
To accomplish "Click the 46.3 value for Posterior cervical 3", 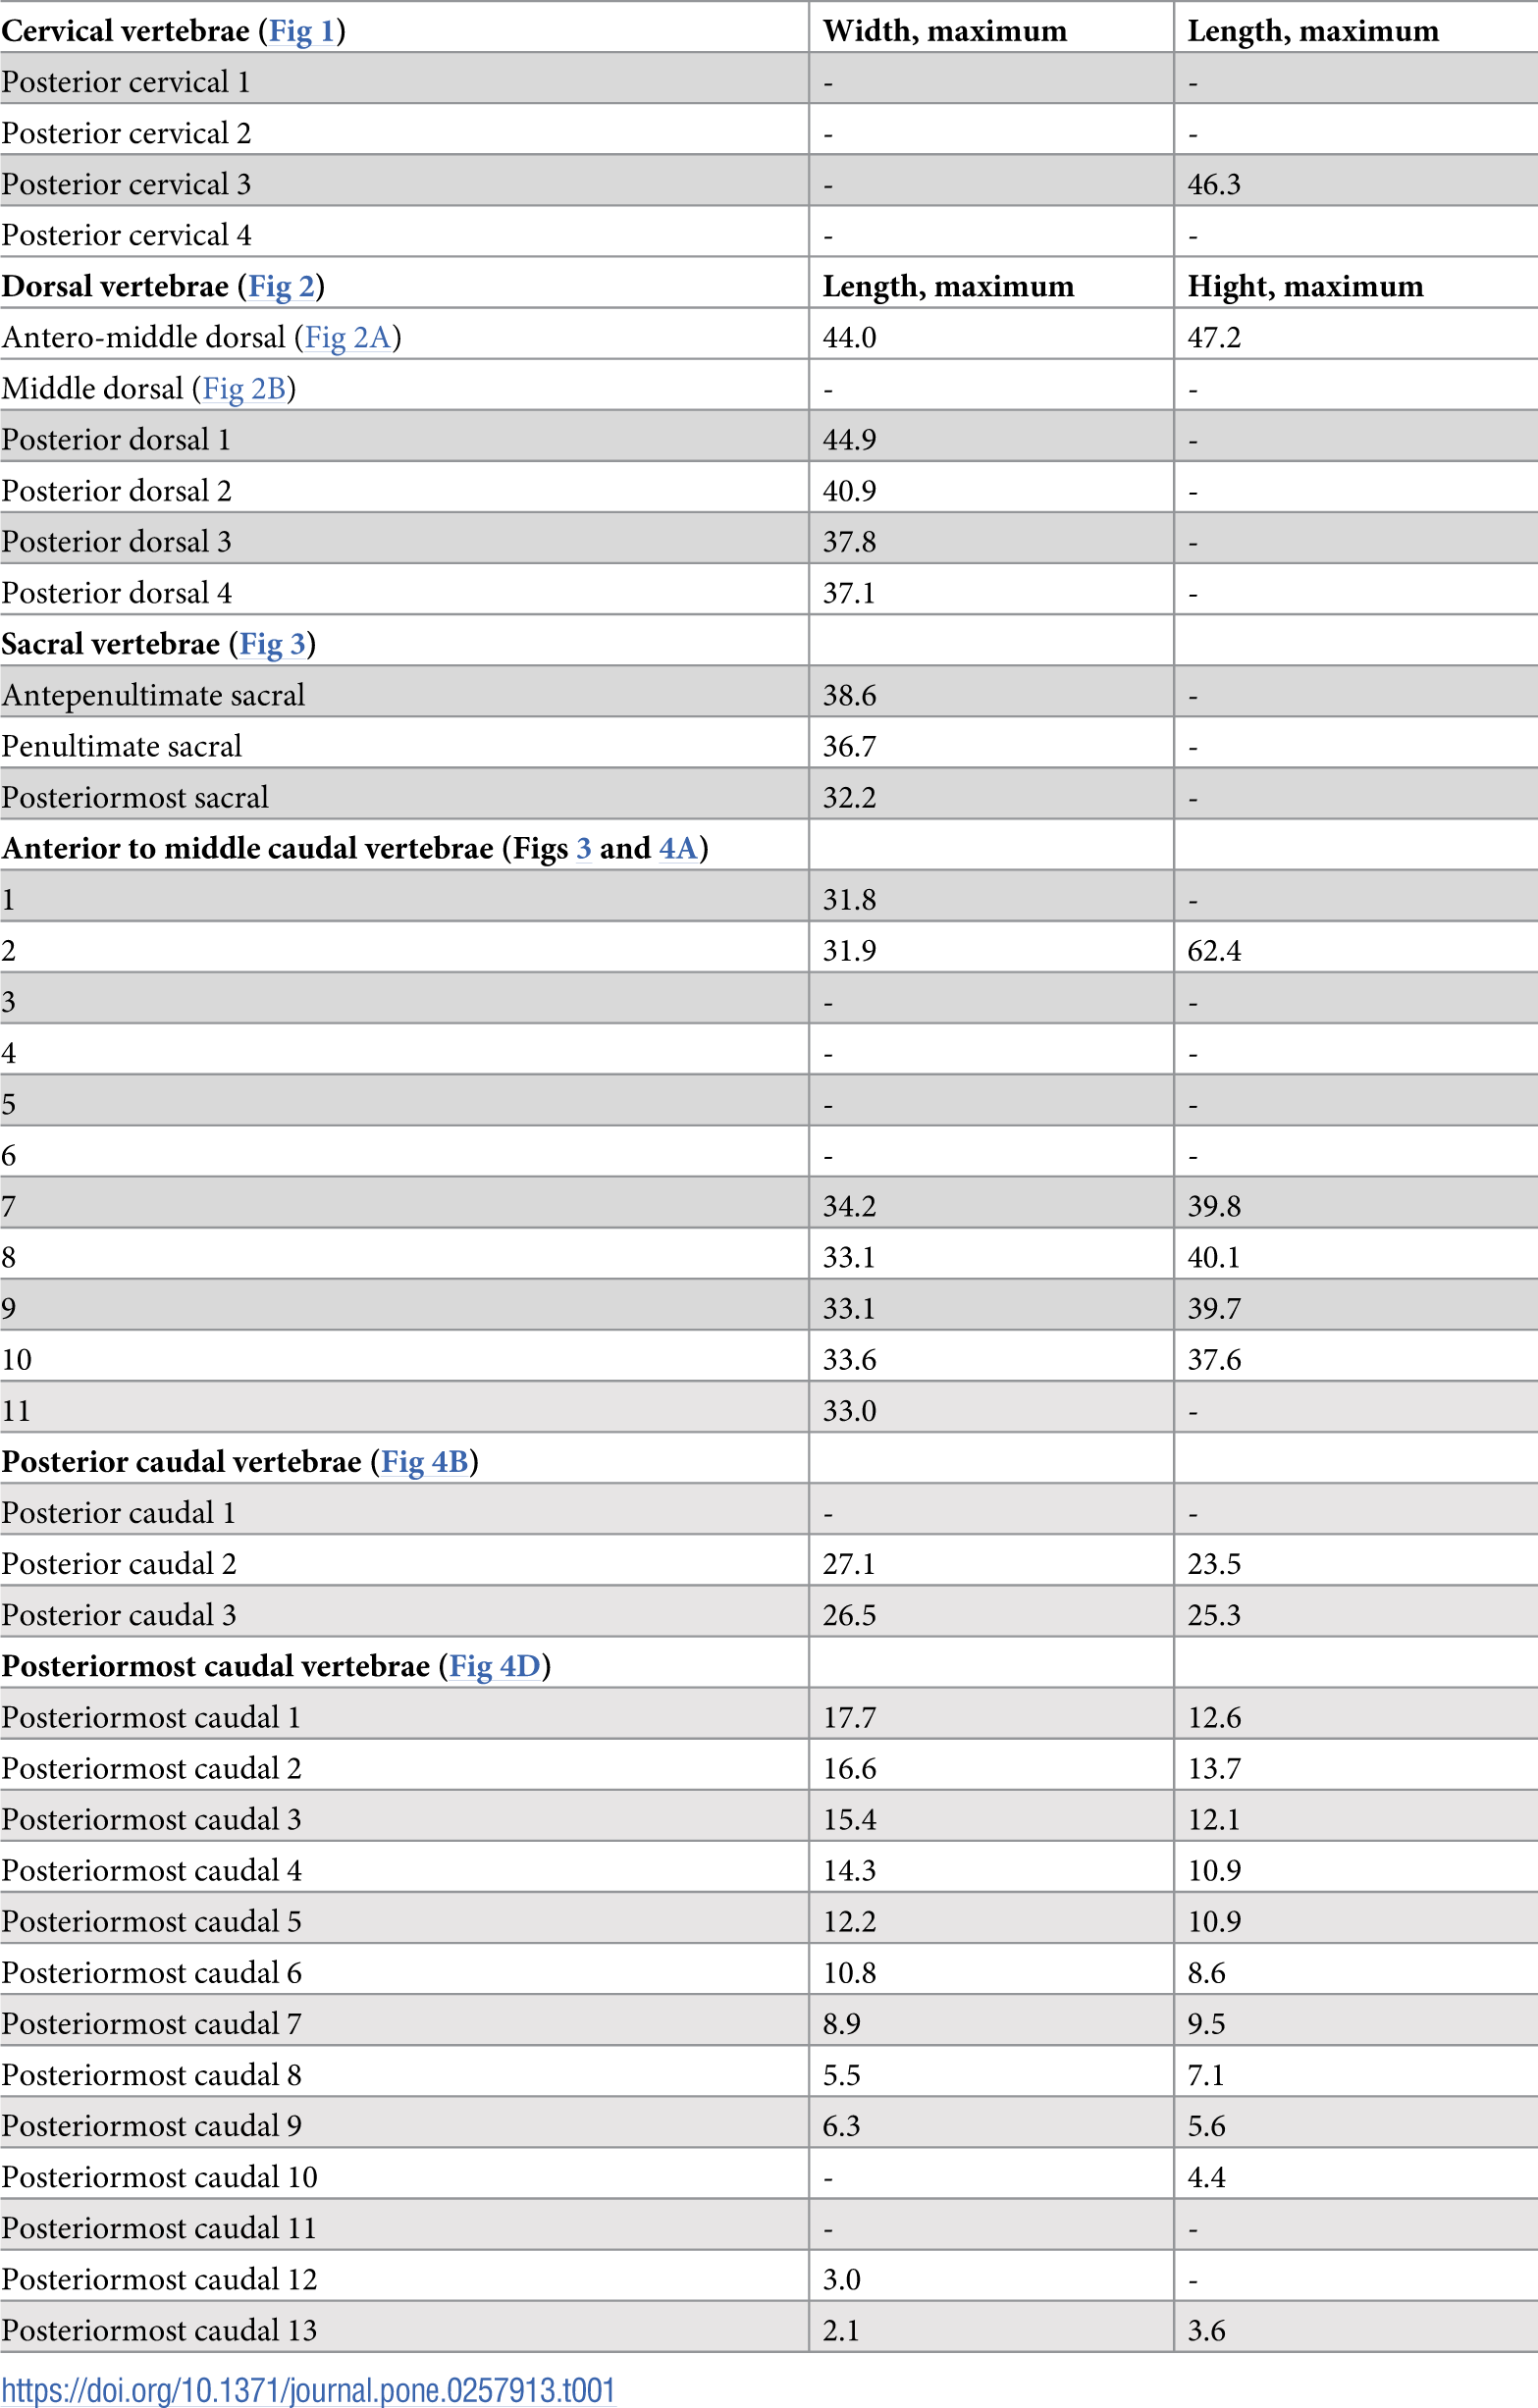I will click(x=1213, y=185).
